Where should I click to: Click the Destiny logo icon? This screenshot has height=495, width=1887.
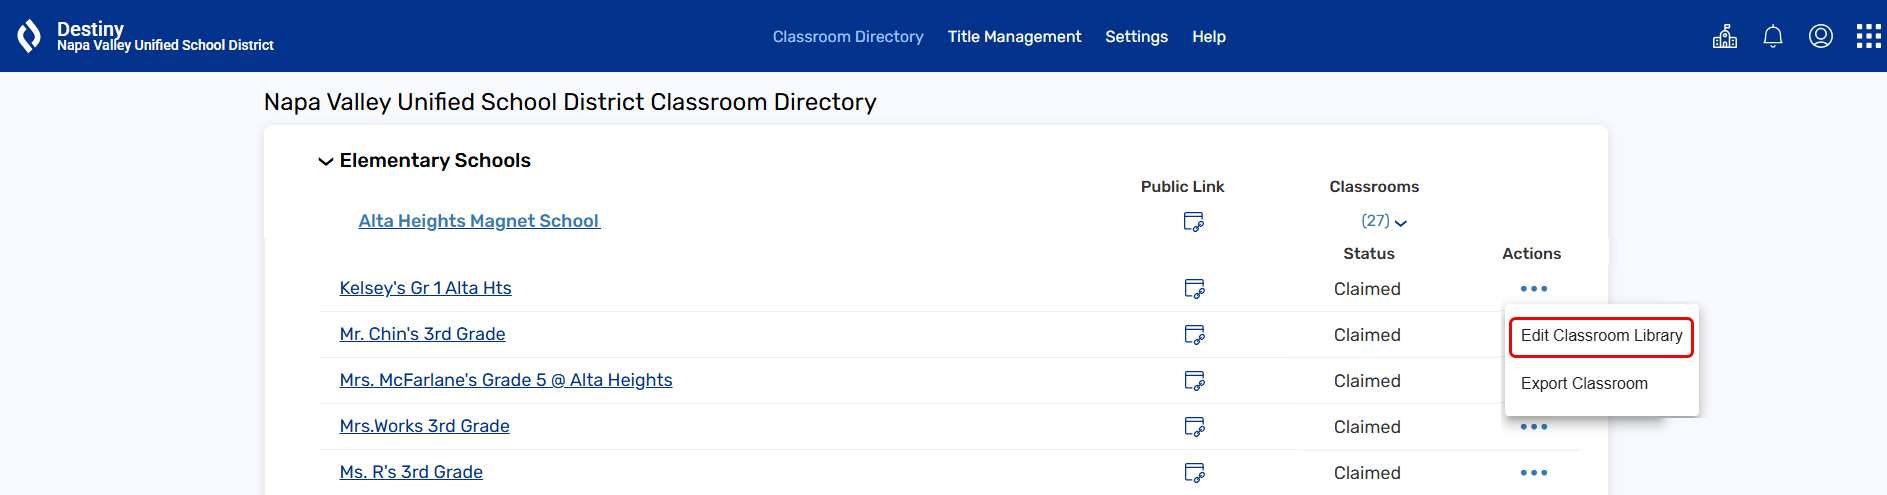pos(29,36)
